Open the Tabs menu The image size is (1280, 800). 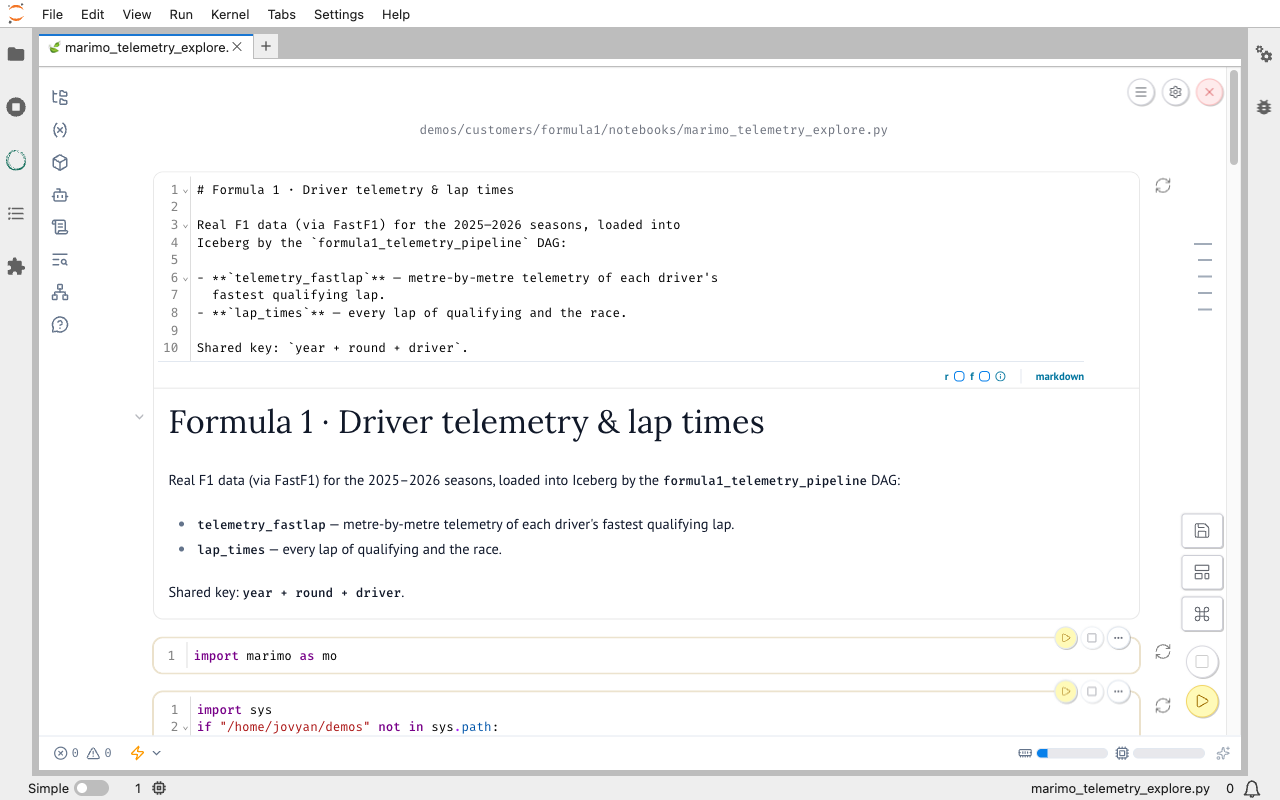click(x=282, y=14)
